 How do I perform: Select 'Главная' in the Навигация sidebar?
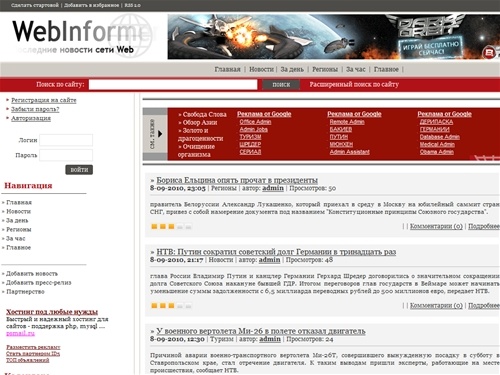point(19,202)
